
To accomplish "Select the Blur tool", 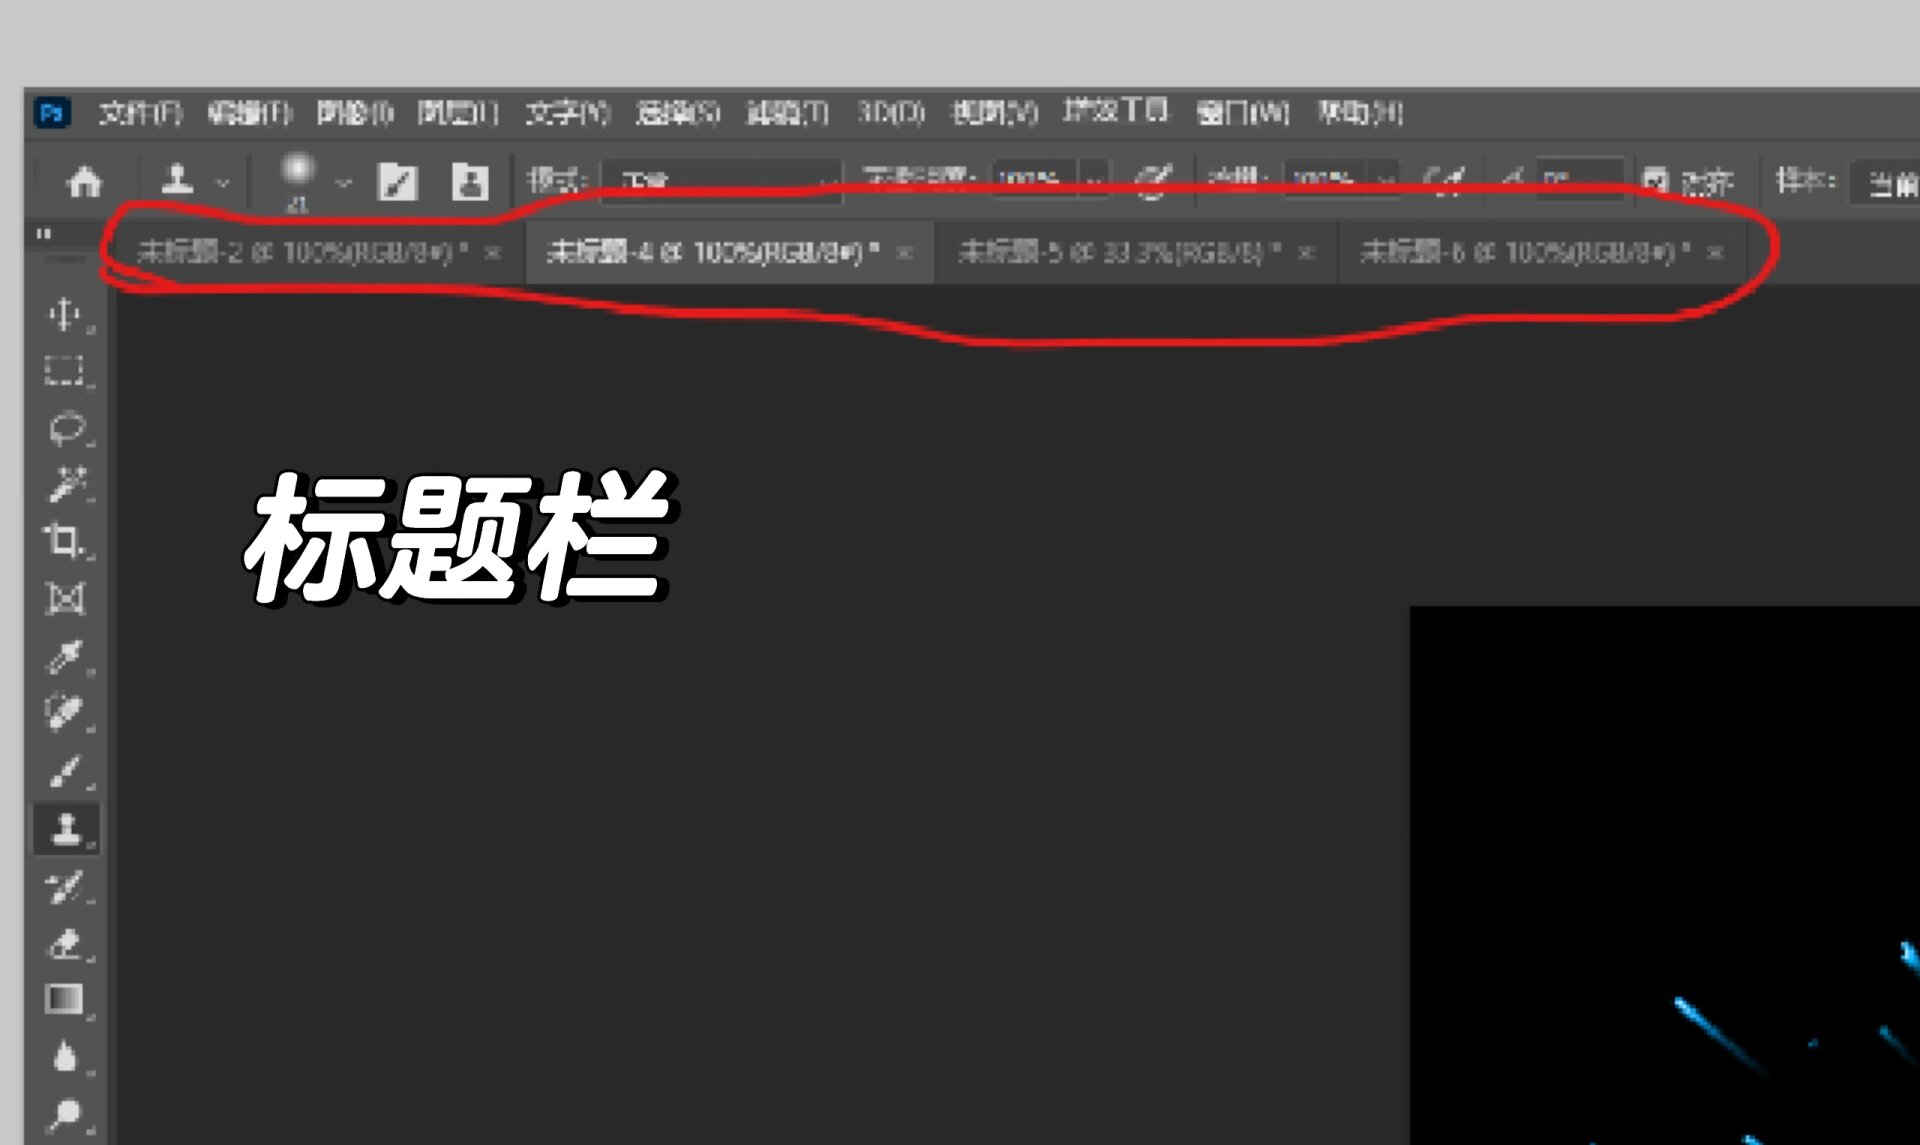I will pyautogui.click(x=66, y=1056).
